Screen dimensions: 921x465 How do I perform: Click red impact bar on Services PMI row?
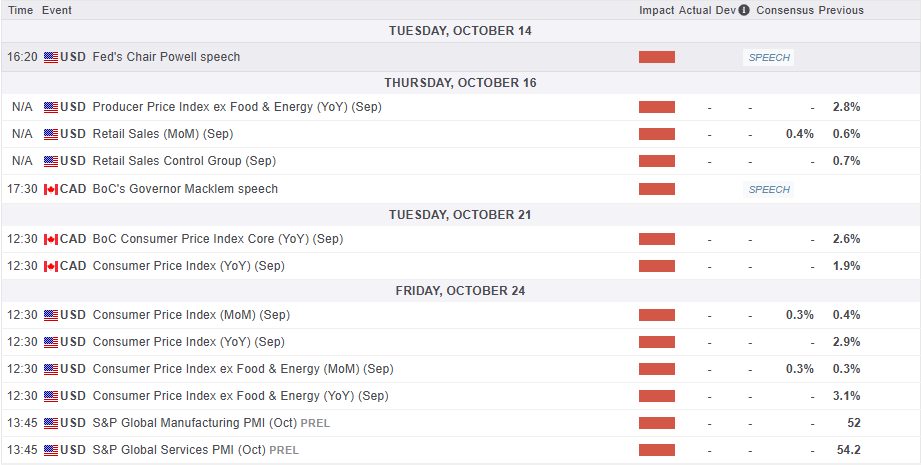(657, 450)
